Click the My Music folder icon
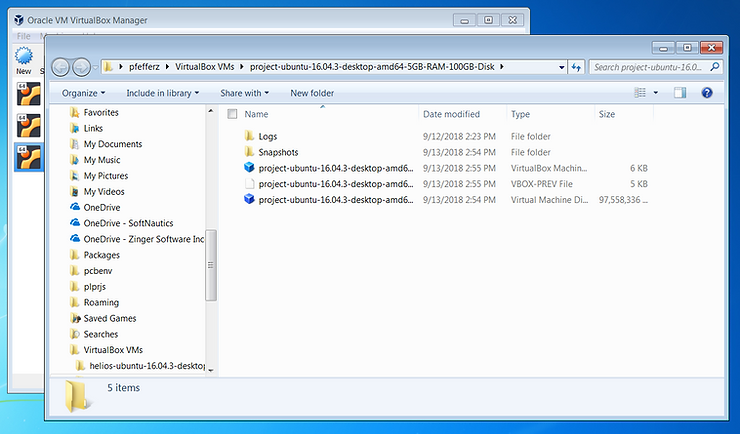740x434 pixels. click(75, 159)
